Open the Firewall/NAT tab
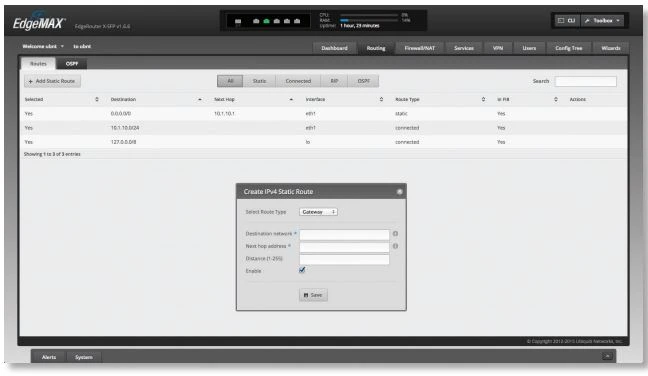This screenshot has width=648, height=376. pyautogui.click(x=419, y=48)
